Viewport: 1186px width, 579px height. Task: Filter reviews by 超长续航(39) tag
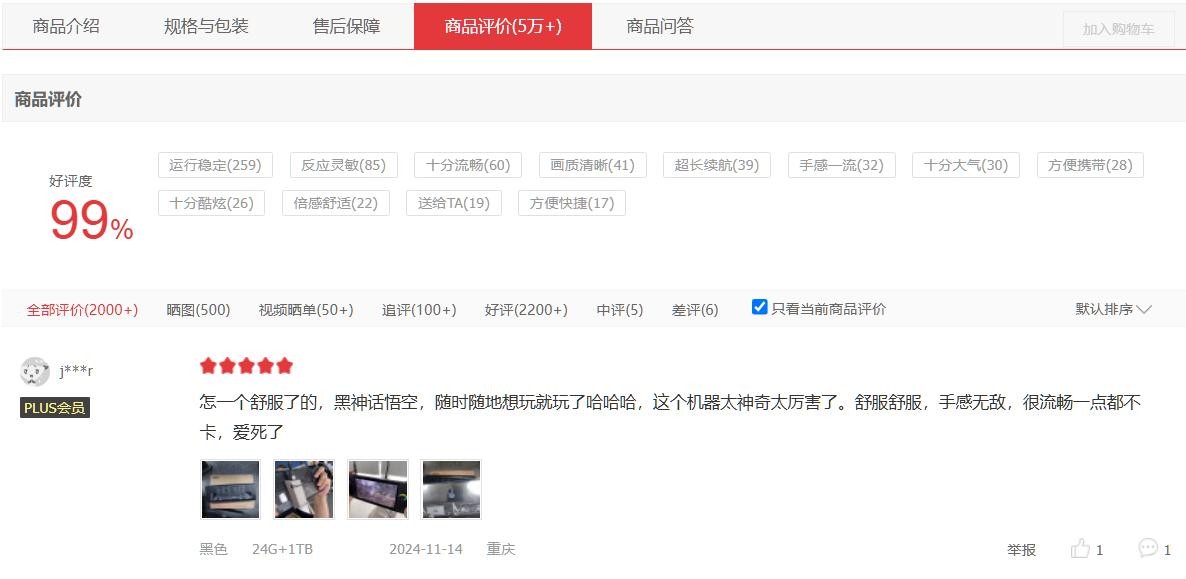tap(716, 165)
